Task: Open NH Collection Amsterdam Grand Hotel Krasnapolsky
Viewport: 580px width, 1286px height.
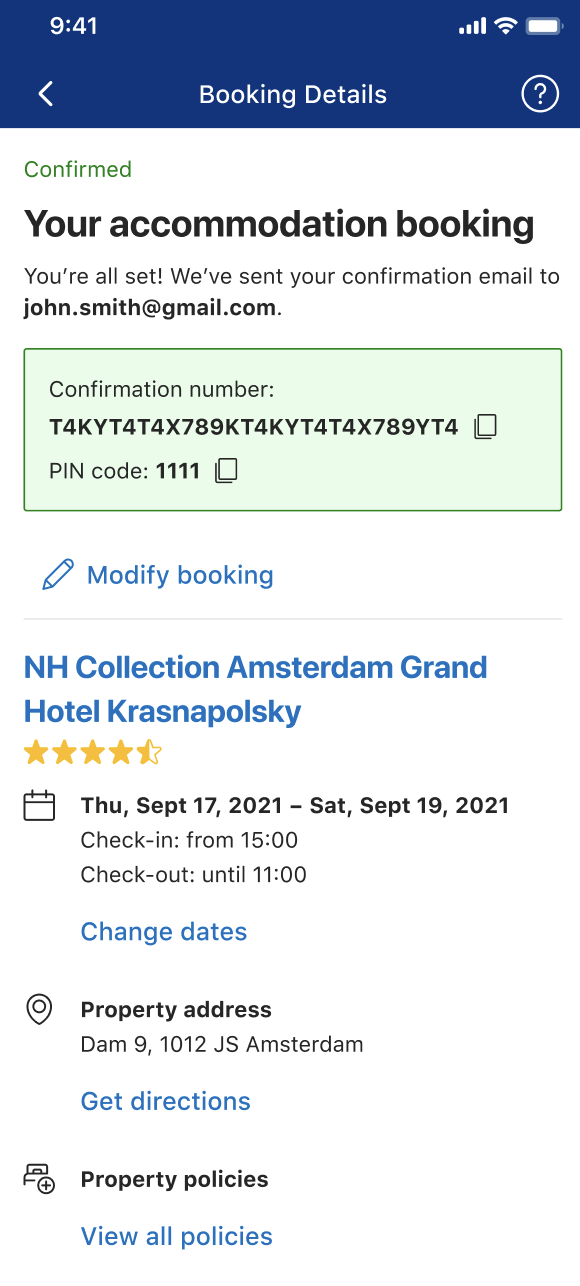Action: (x=256, y=689)
